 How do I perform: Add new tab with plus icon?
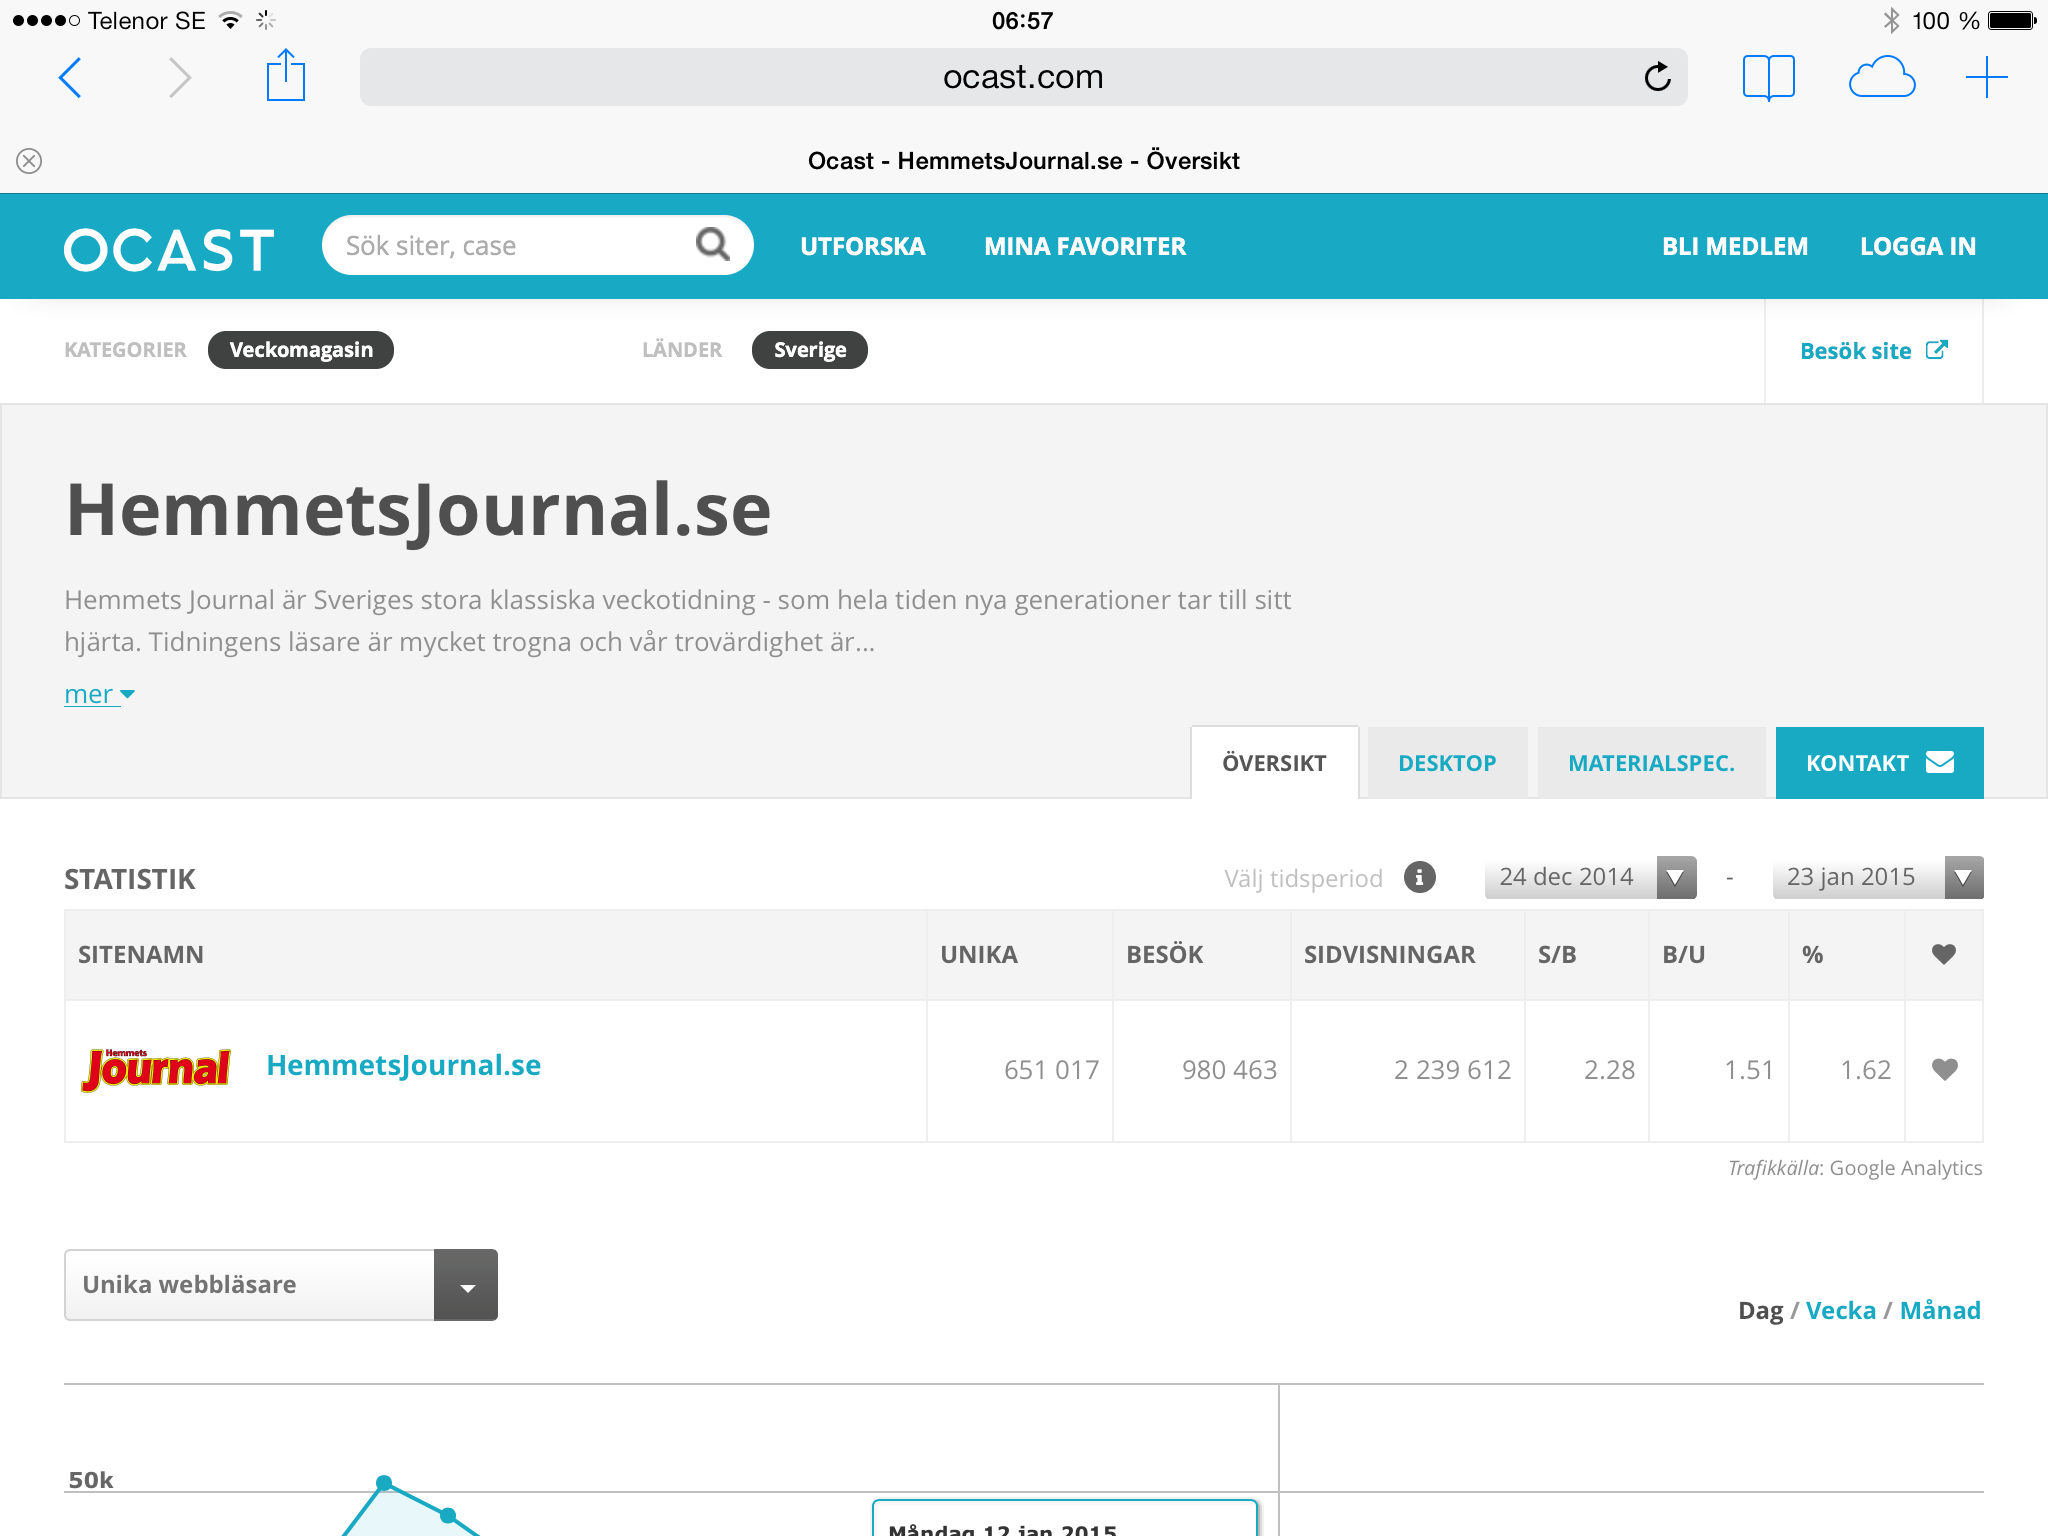click(x=1986, y=77)
